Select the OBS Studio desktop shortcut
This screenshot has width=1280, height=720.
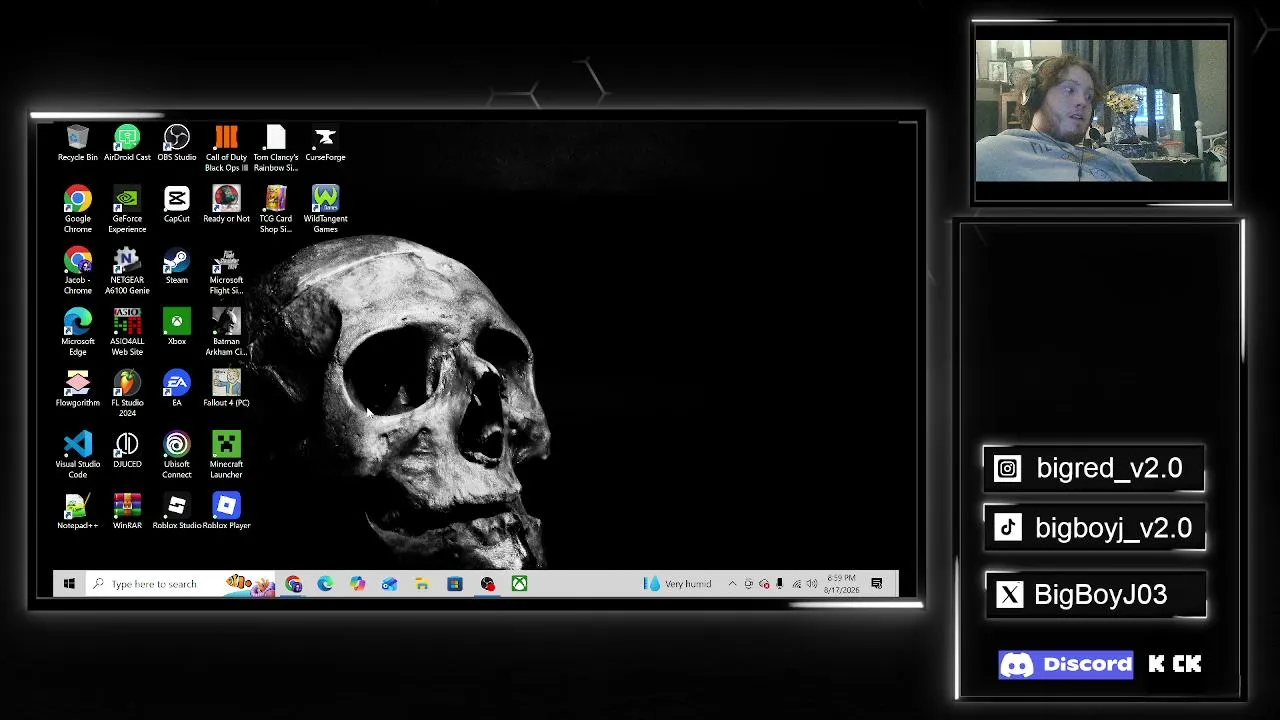176,143
